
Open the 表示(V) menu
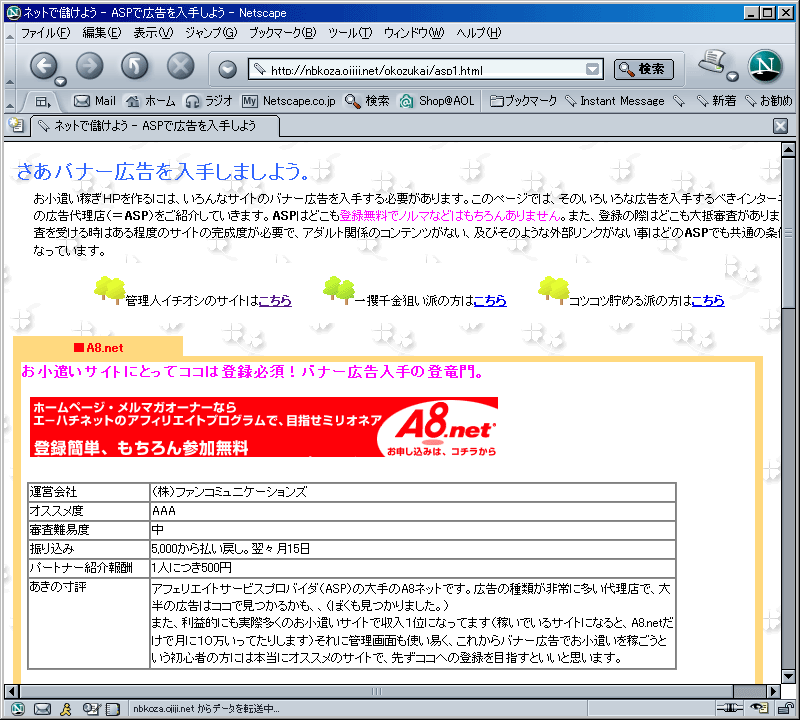click(153, 33)
